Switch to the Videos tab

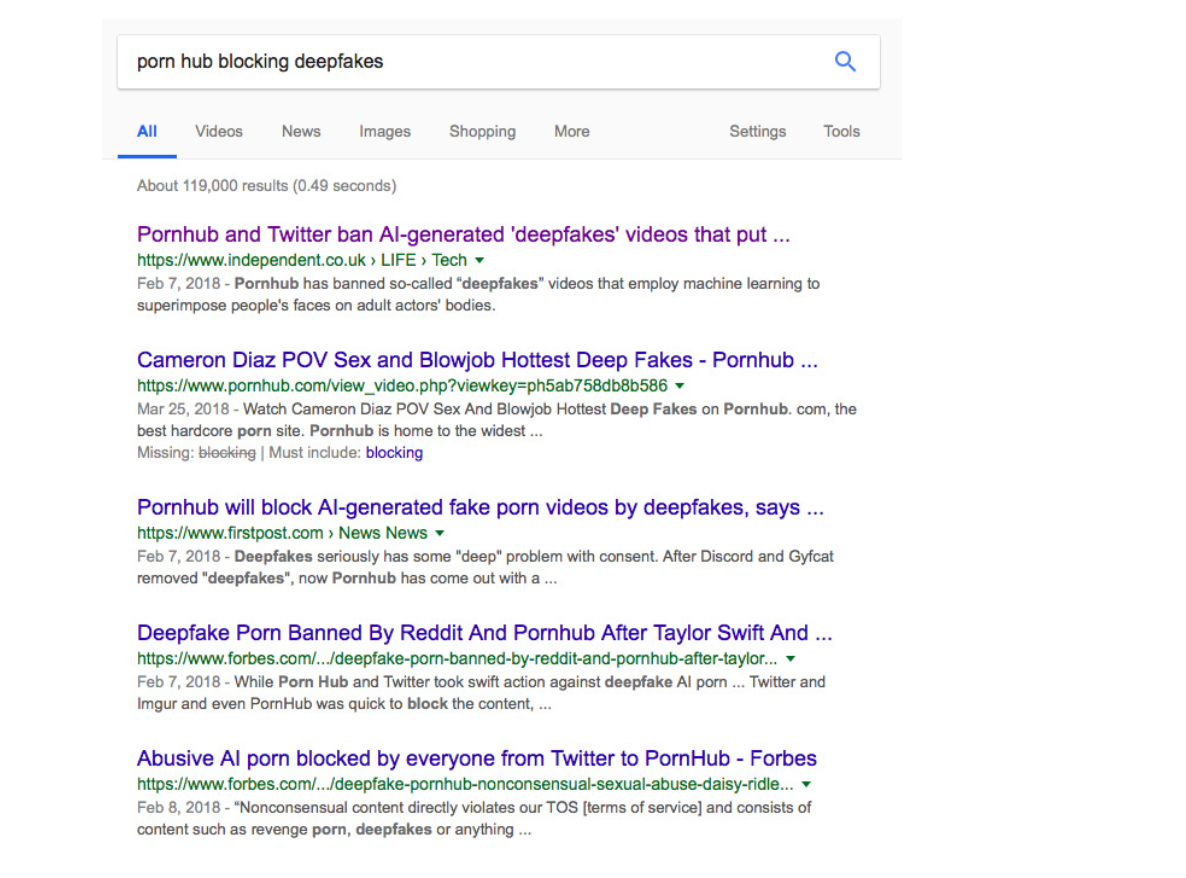[x=219, y=132]
